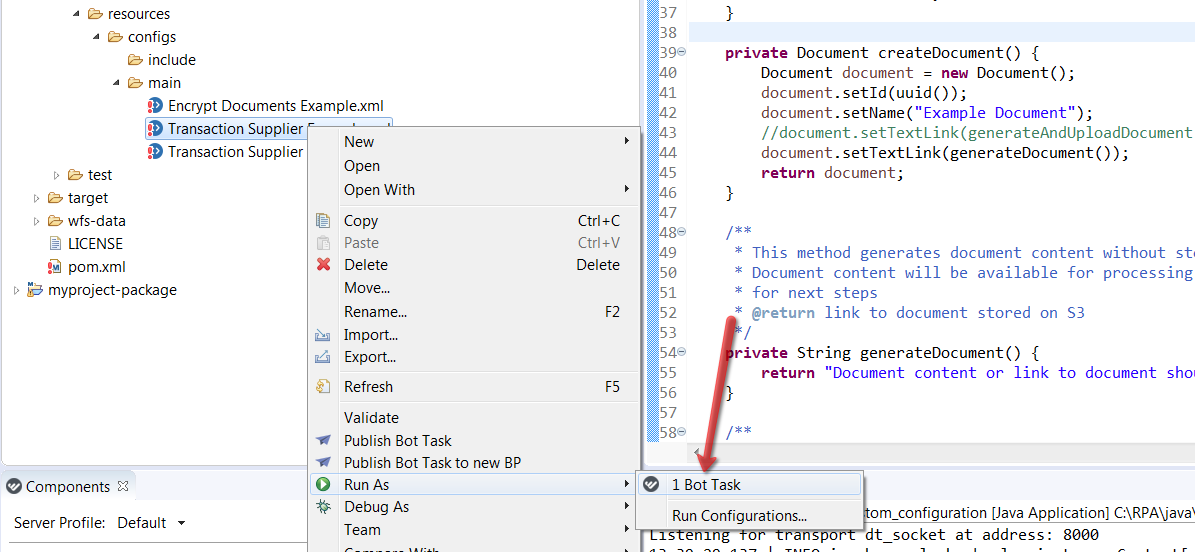Select the resources folder icon
Screen dimensions: 1195x552
(95, 14)
